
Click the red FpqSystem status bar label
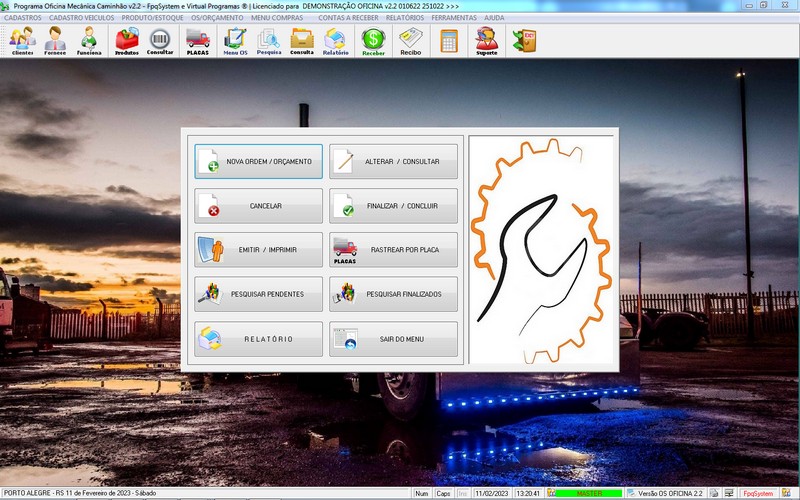pos(758,493)
